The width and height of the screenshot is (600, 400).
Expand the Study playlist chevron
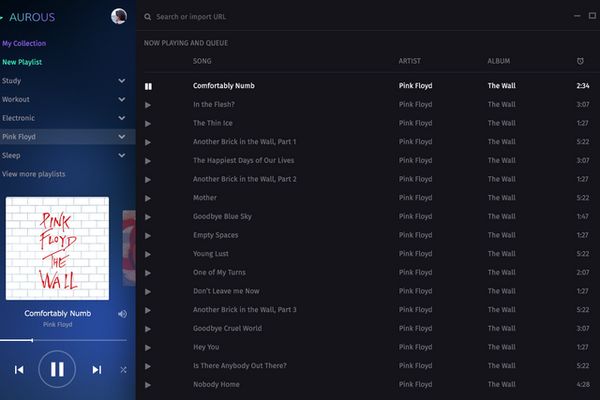tap(122, 81)
